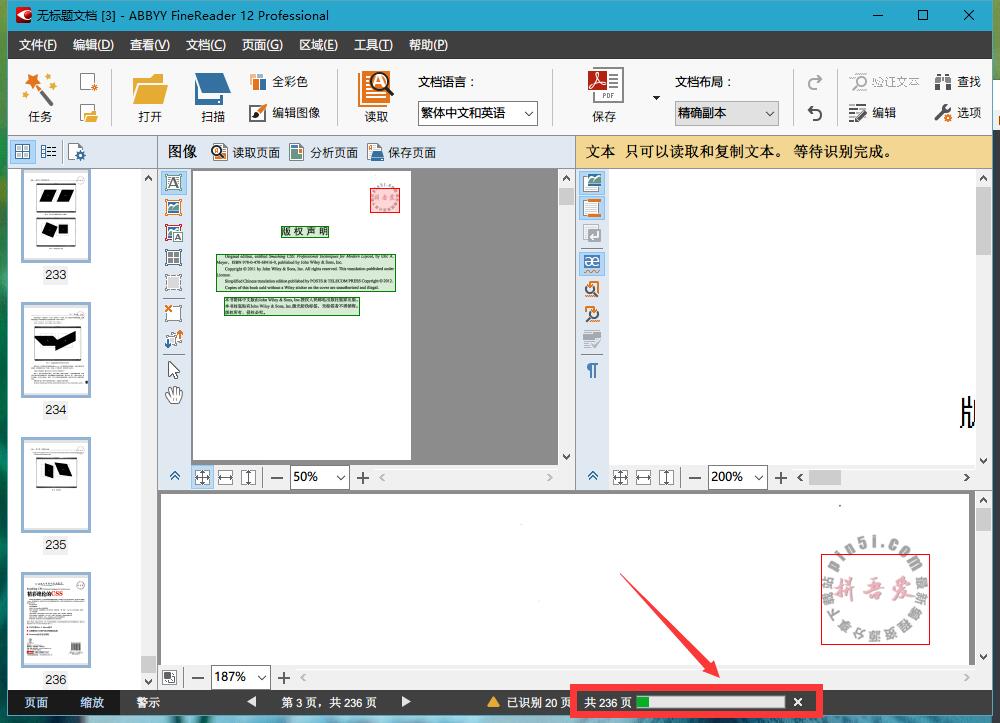Open the 帮助(P) menu

(428, 45)
